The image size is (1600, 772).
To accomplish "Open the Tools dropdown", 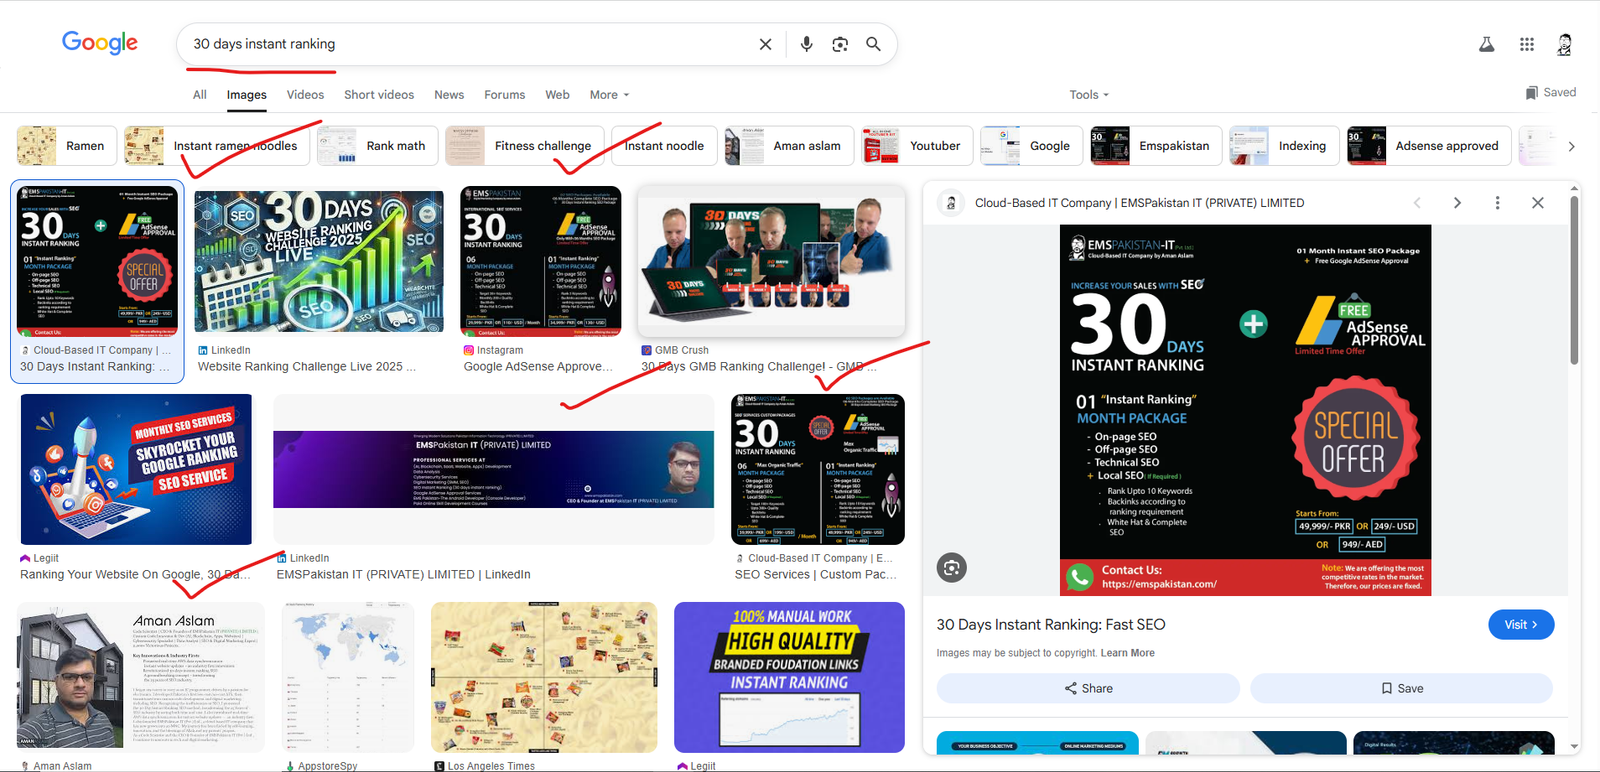I will [1089, 95].
